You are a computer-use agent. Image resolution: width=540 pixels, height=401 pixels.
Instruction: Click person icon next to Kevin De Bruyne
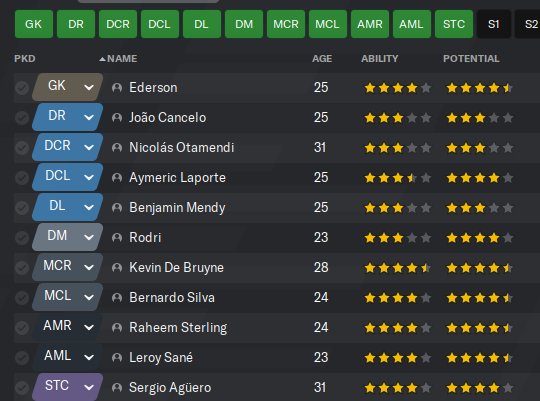pyautogui.click(x=117, y=268)
